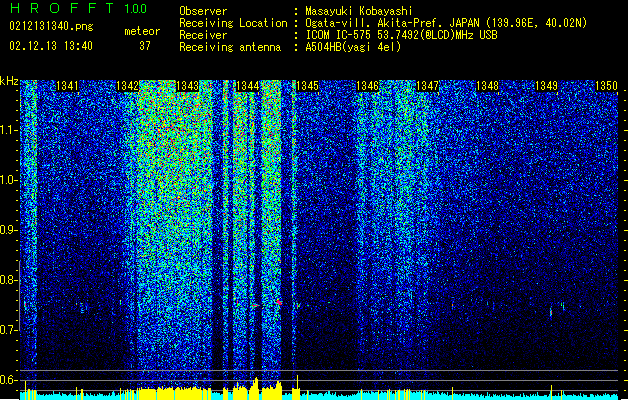Click the 1345 time marker
The width and height of the screenshot is (629, 400).
(x=307, y=86)
